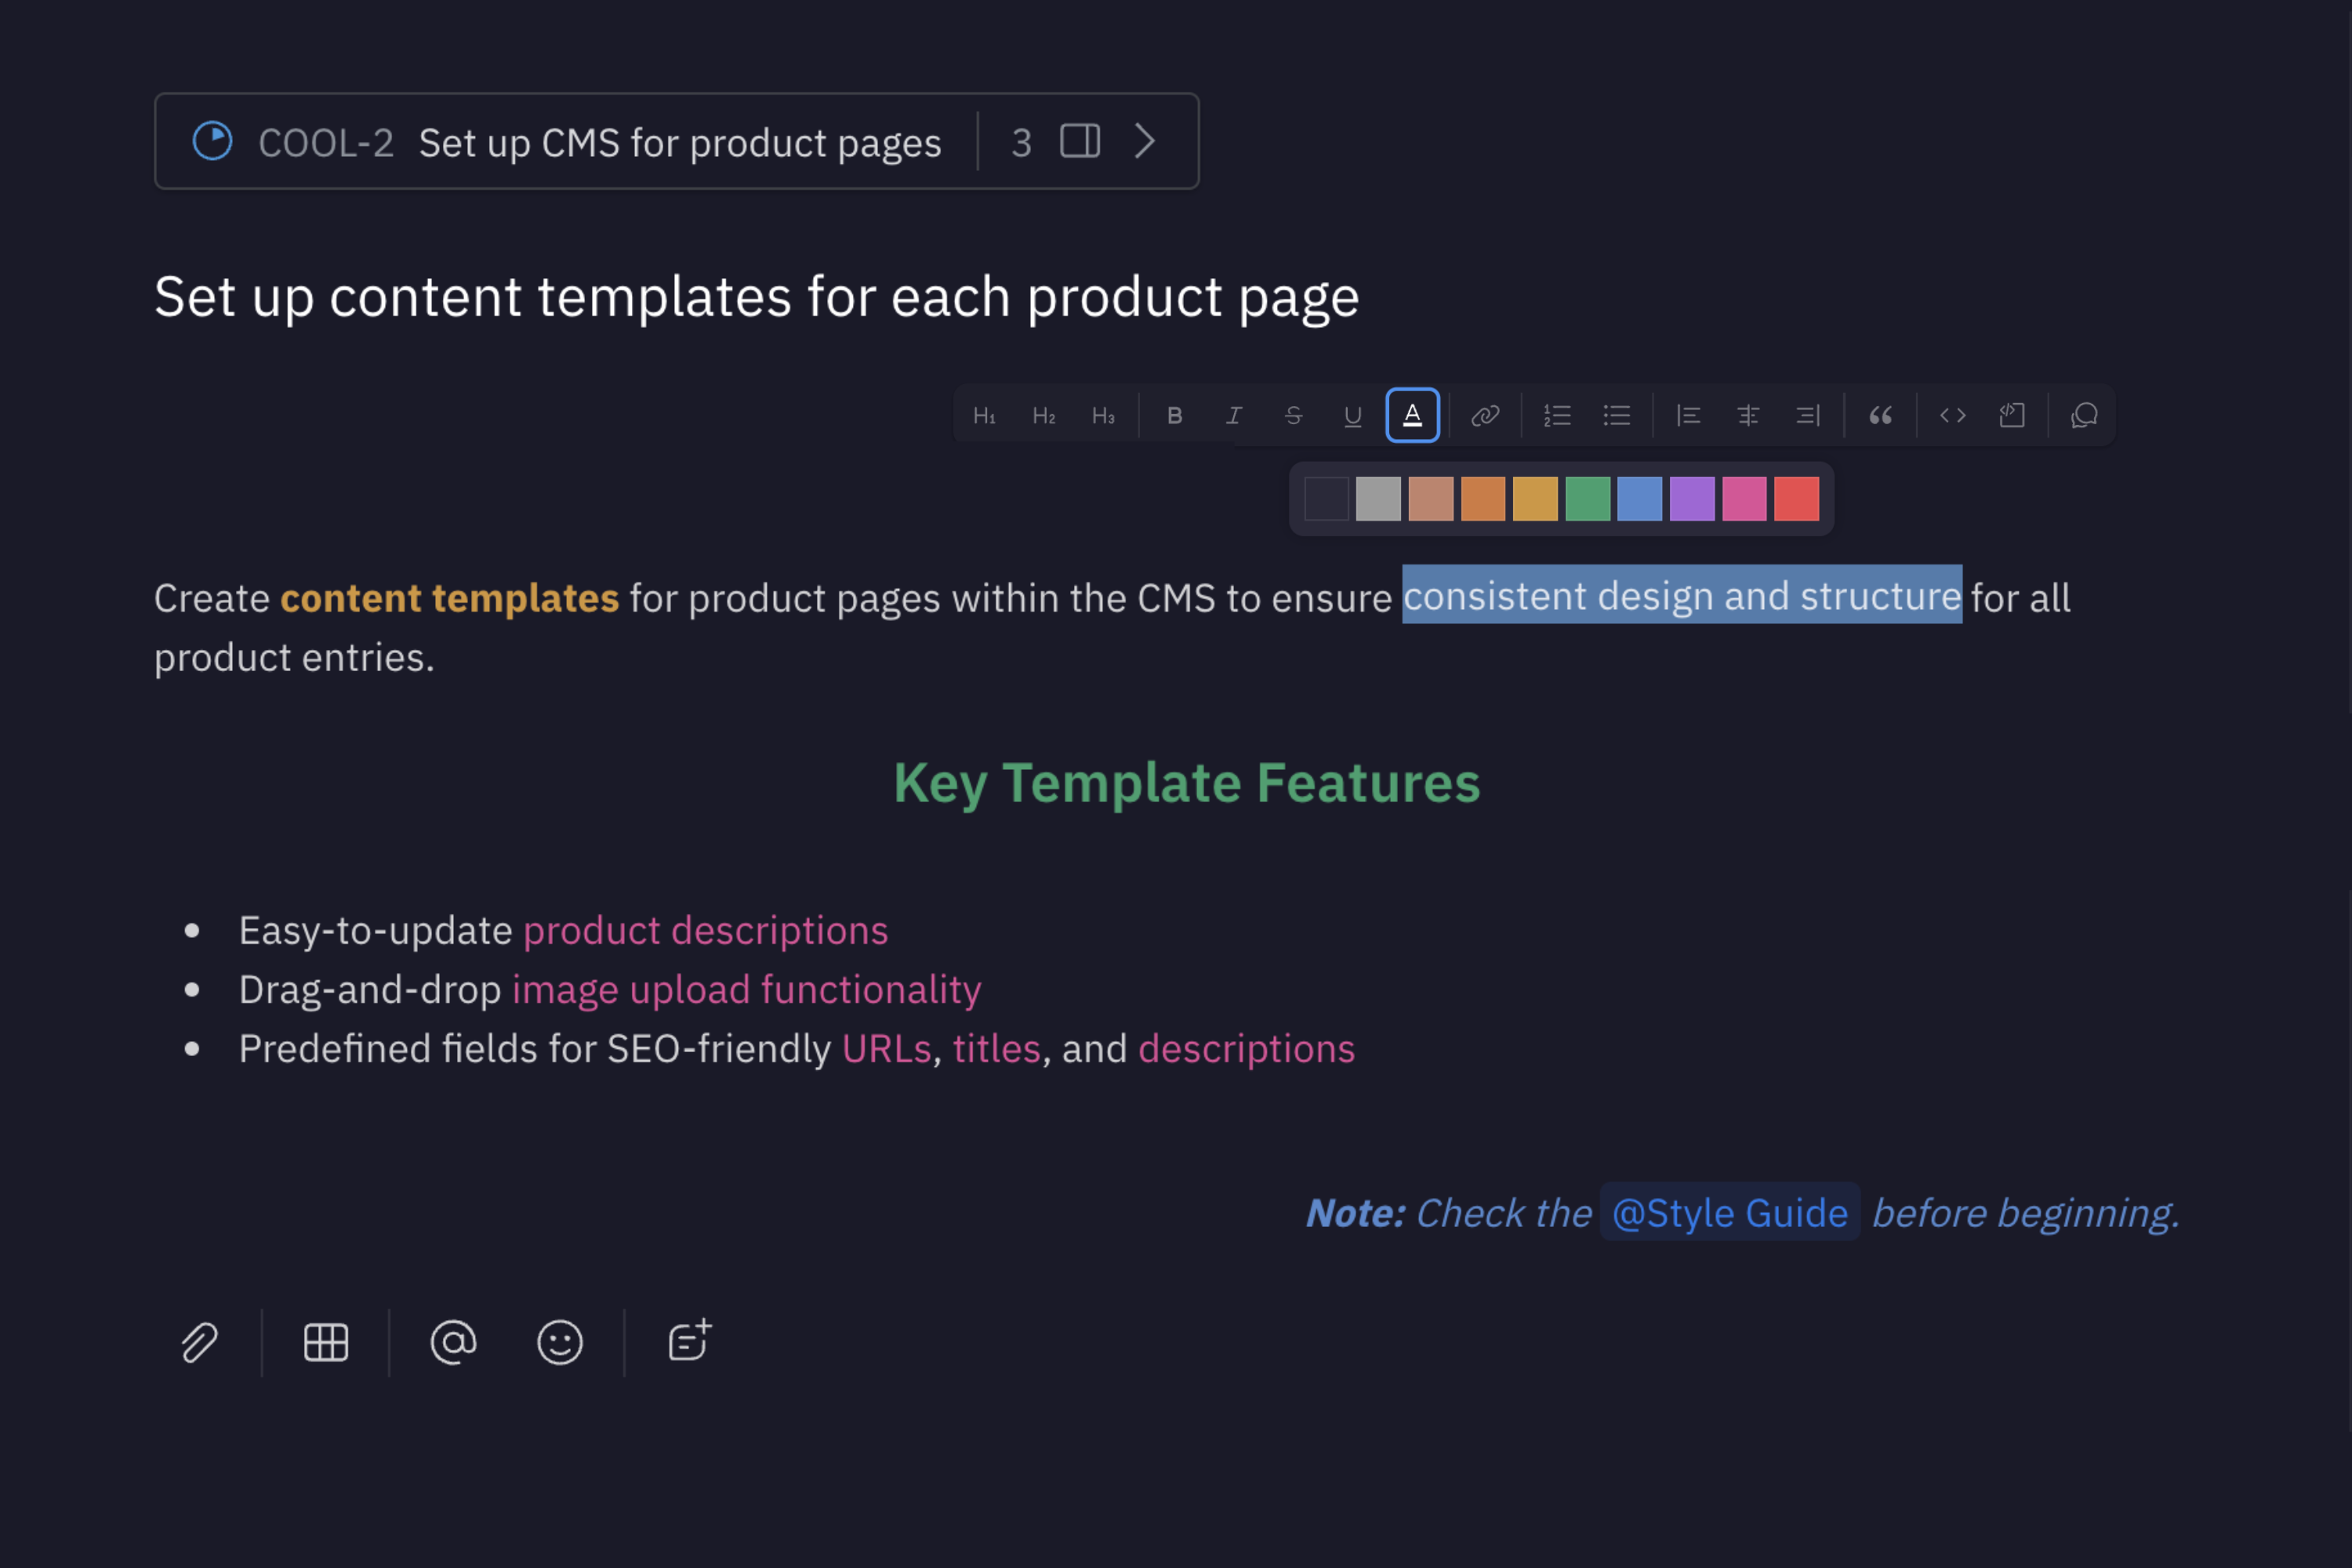
Task: Open the @Style Guide mention link
Action: coord(1729,1213)
